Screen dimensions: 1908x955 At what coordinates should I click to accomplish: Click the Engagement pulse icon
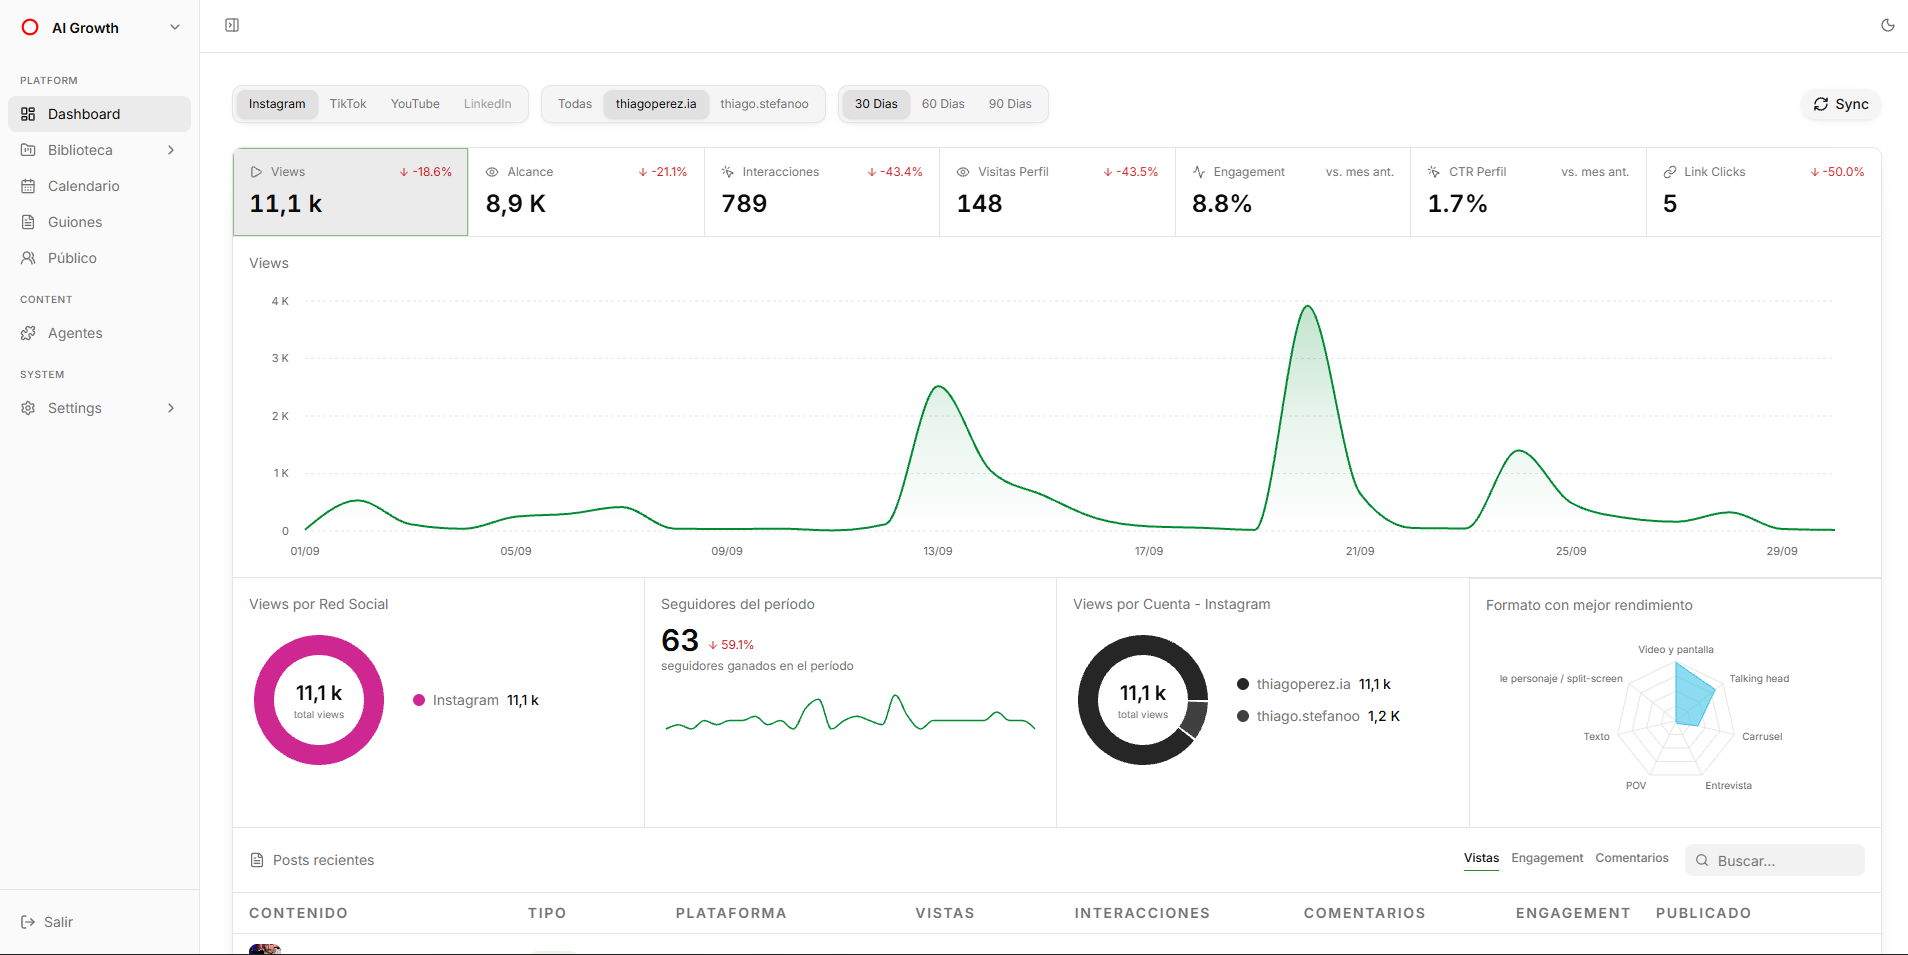click(x=1199, y=172)
